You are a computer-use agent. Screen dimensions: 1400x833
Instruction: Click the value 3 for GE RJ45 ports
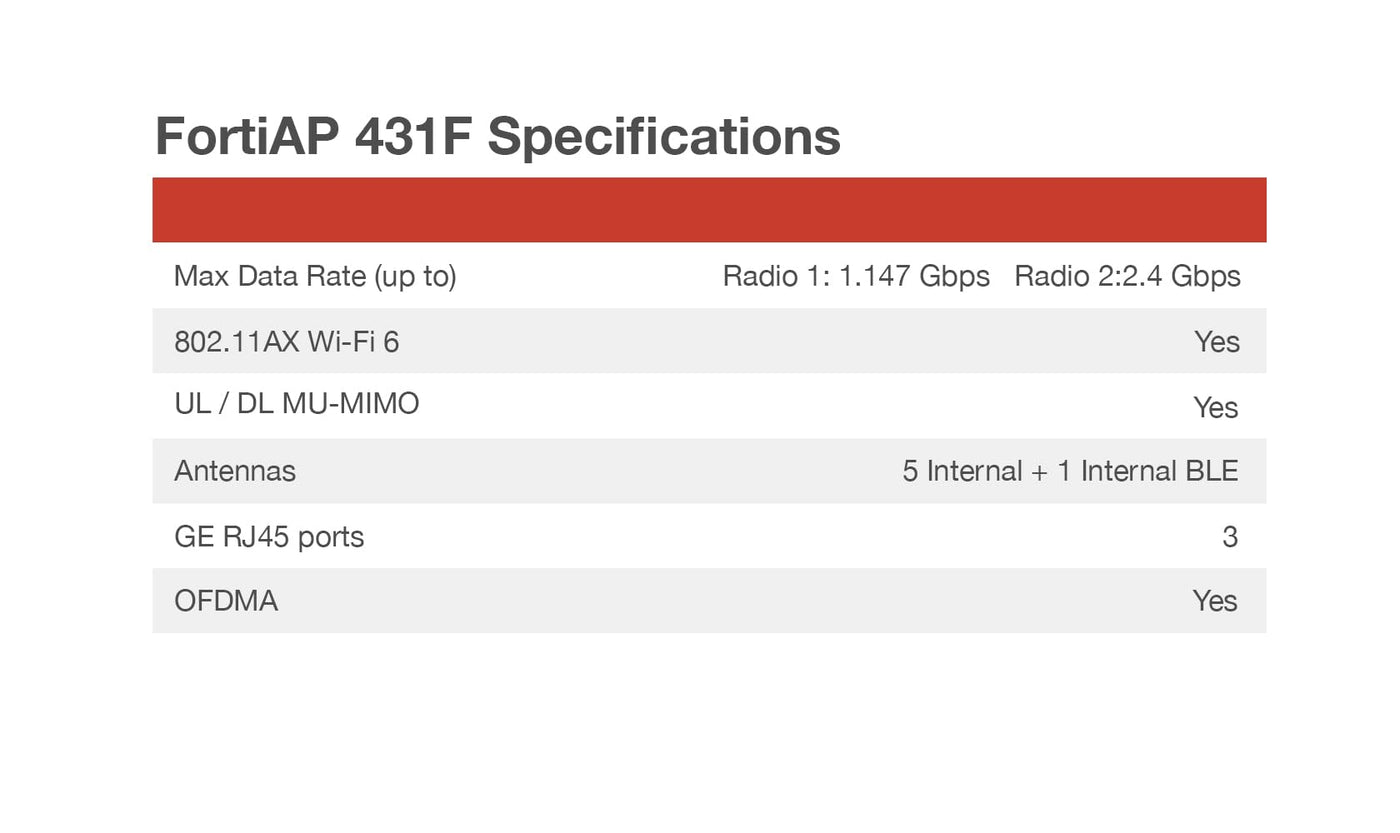1230,537
